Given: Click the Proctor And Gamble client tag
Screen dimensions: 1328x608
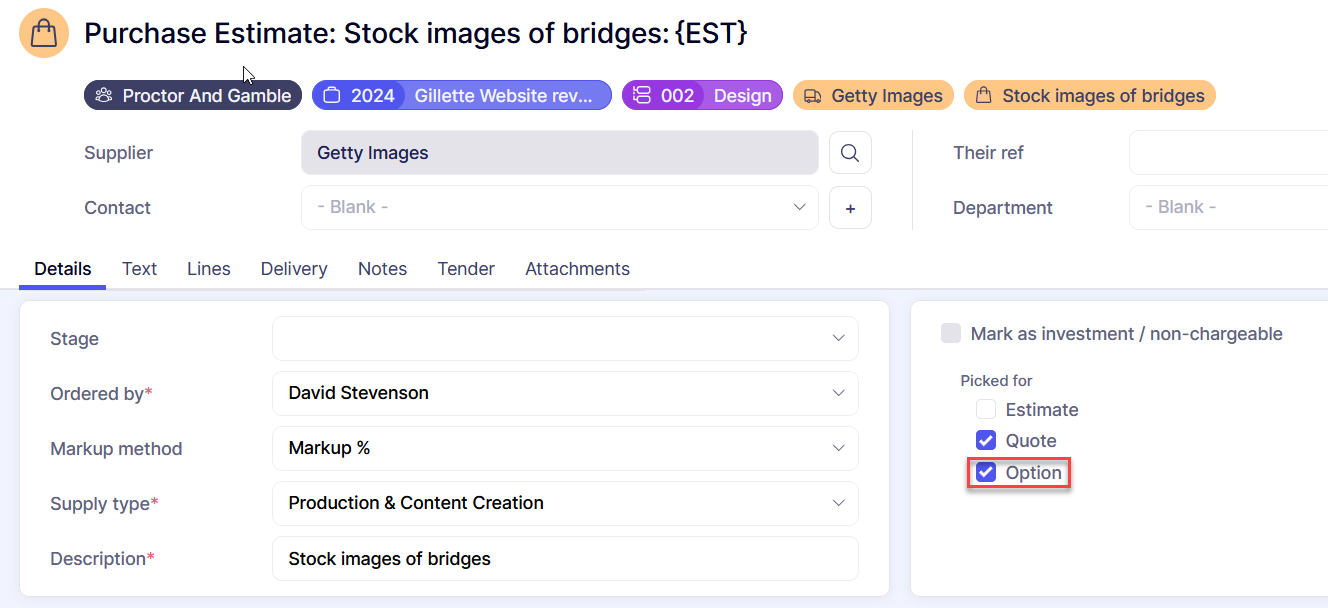Looking at the screenshot, I should pos(193,96).
